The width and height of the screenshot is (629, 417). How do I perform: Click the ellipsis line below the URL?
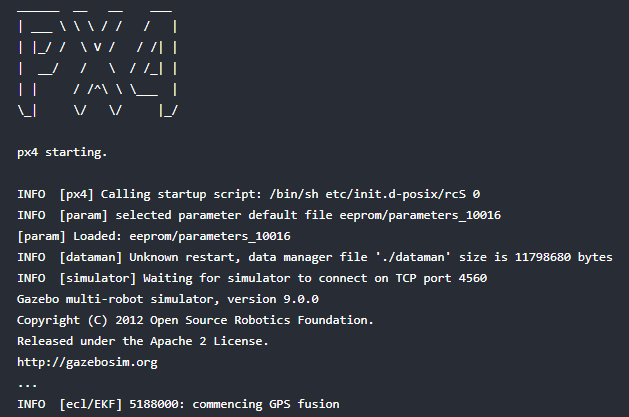tap(28, 383)
